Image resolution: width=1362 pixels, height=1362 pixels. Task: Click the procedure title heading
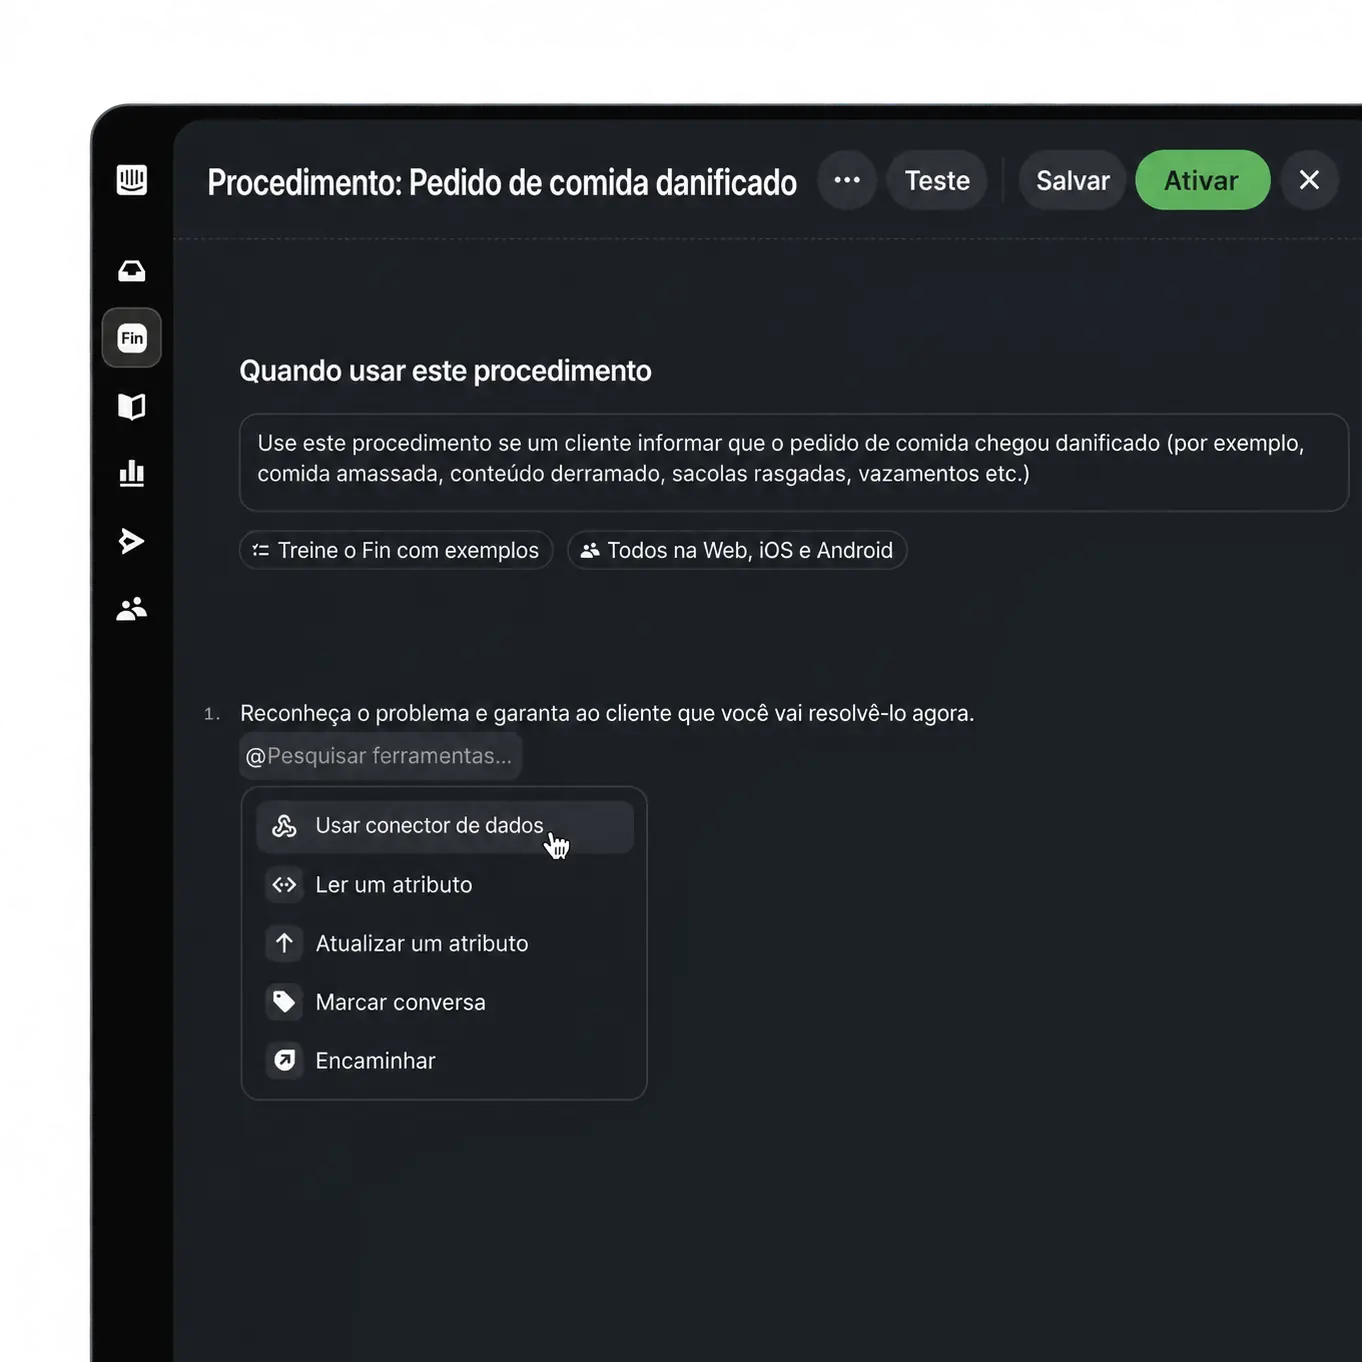click(x=502, y=183)
